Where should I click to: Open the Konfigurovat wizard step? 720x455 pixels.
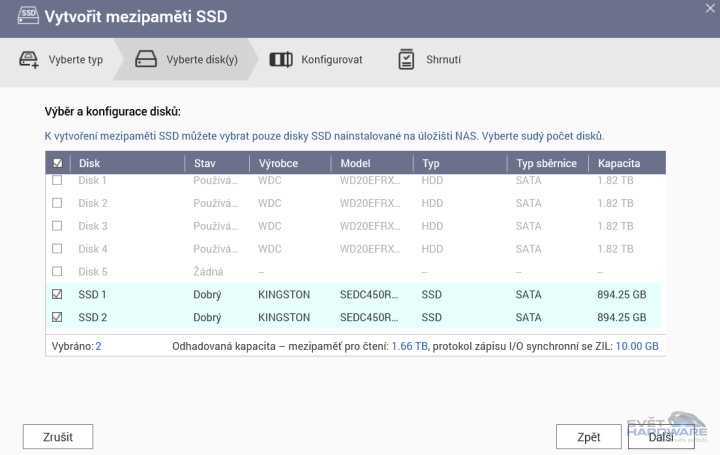pyautogui.click(x=331, y=60)
